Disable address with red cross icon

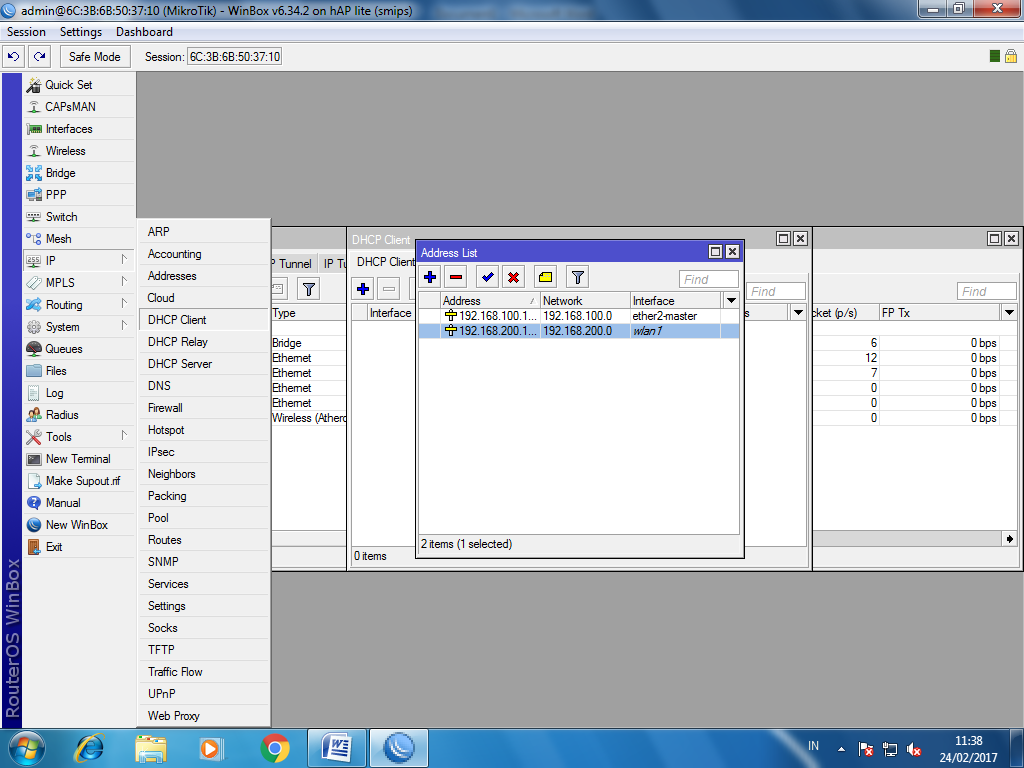(x=513, y=278)
